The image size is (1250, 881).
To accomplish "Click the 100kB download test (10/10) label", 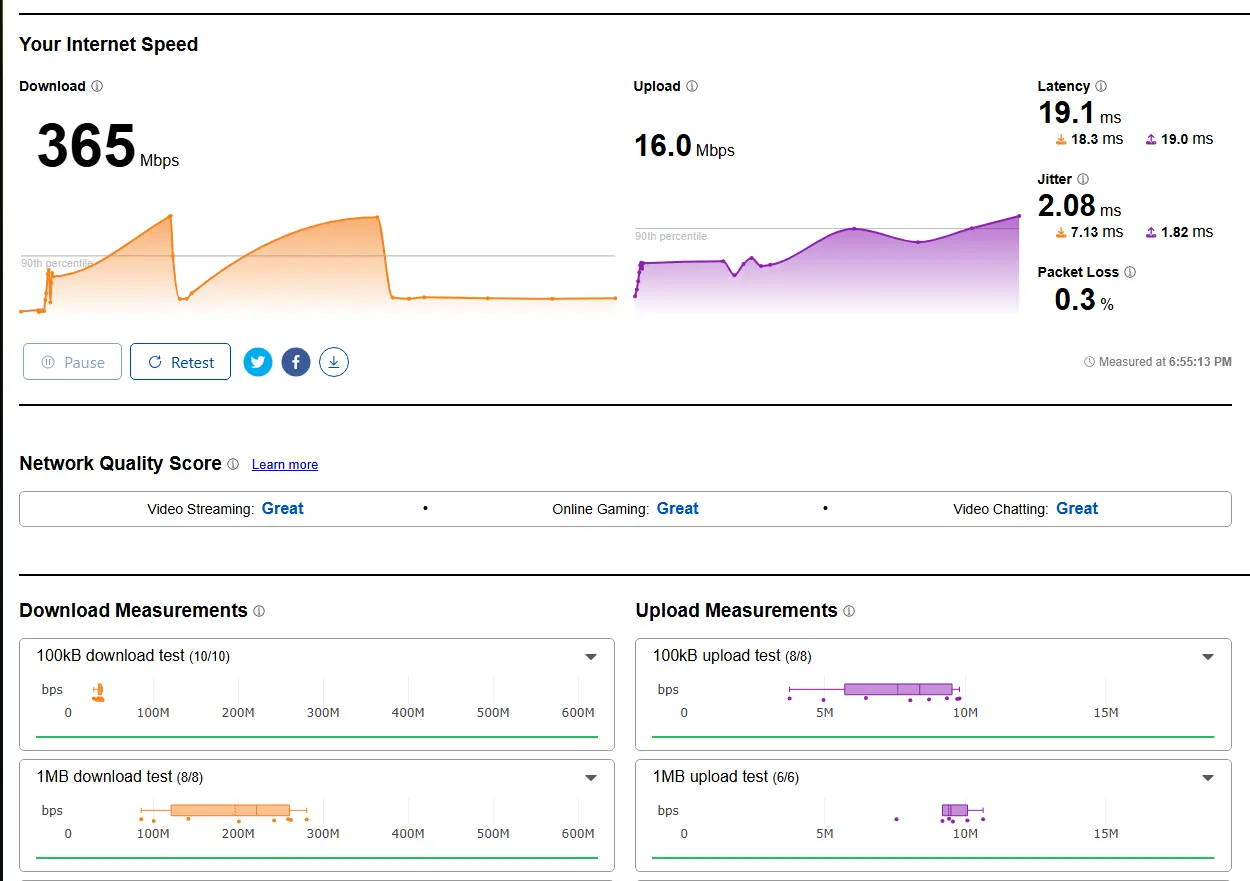I will coord(133,656).
